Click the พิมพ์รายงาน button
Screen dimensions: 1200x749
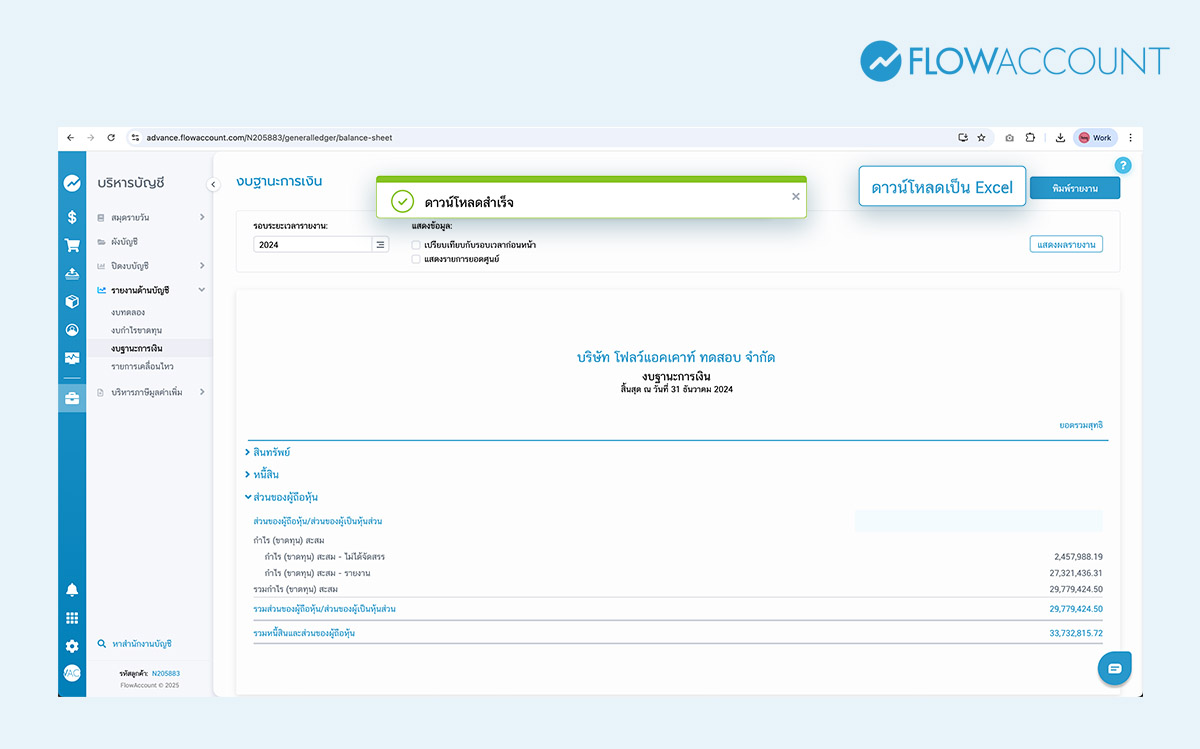click(x=1074, y=188)
